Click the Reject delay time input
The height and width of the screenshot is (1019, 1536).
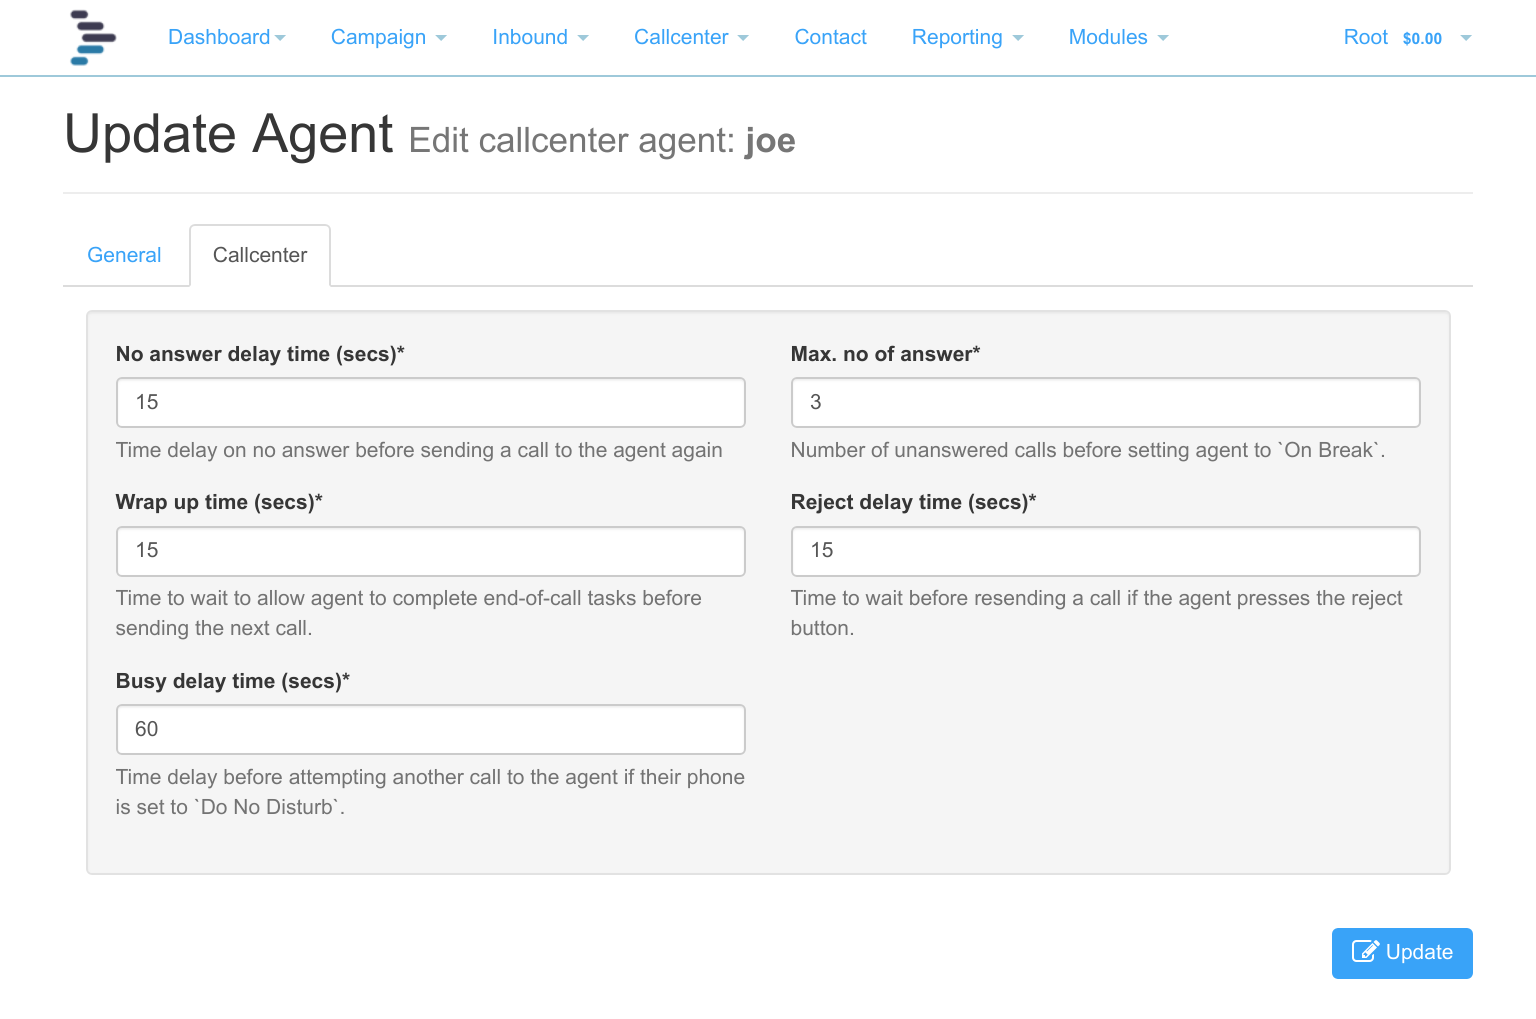click(1105, 551)
